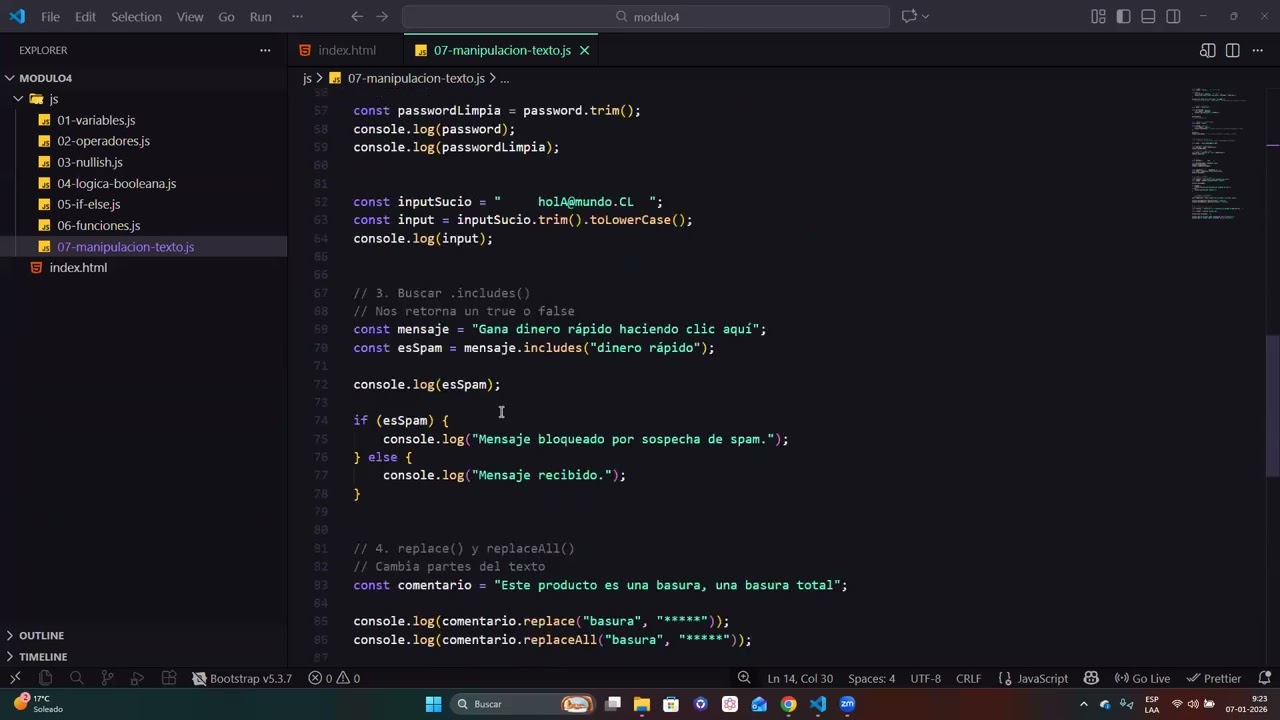Click the Copilot status icon
The width and height of the screenshot is (1280, 720).
click(x=1091, y=678)
